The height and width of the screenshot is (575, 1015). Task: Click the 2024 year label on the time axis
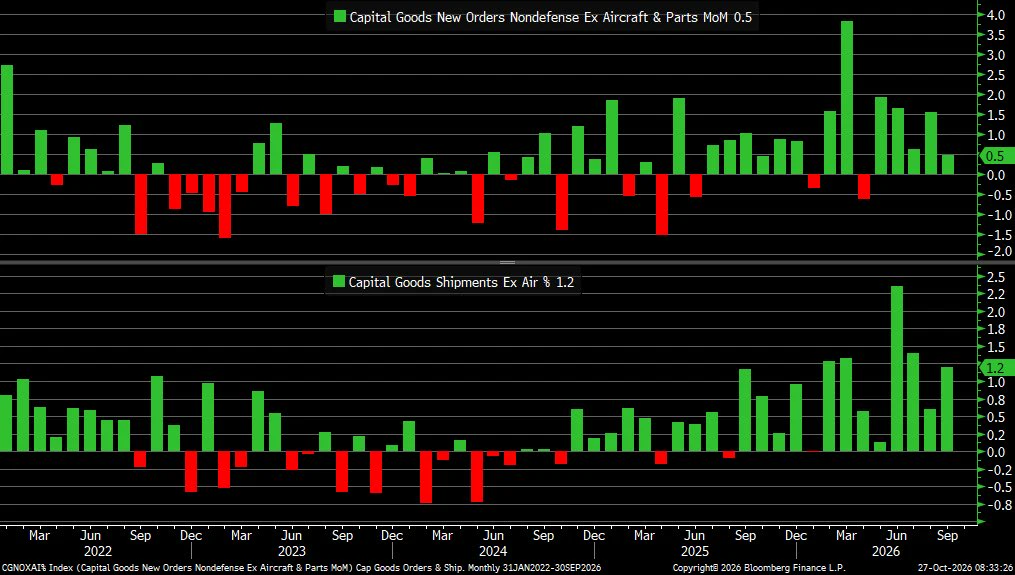point(493,551)
